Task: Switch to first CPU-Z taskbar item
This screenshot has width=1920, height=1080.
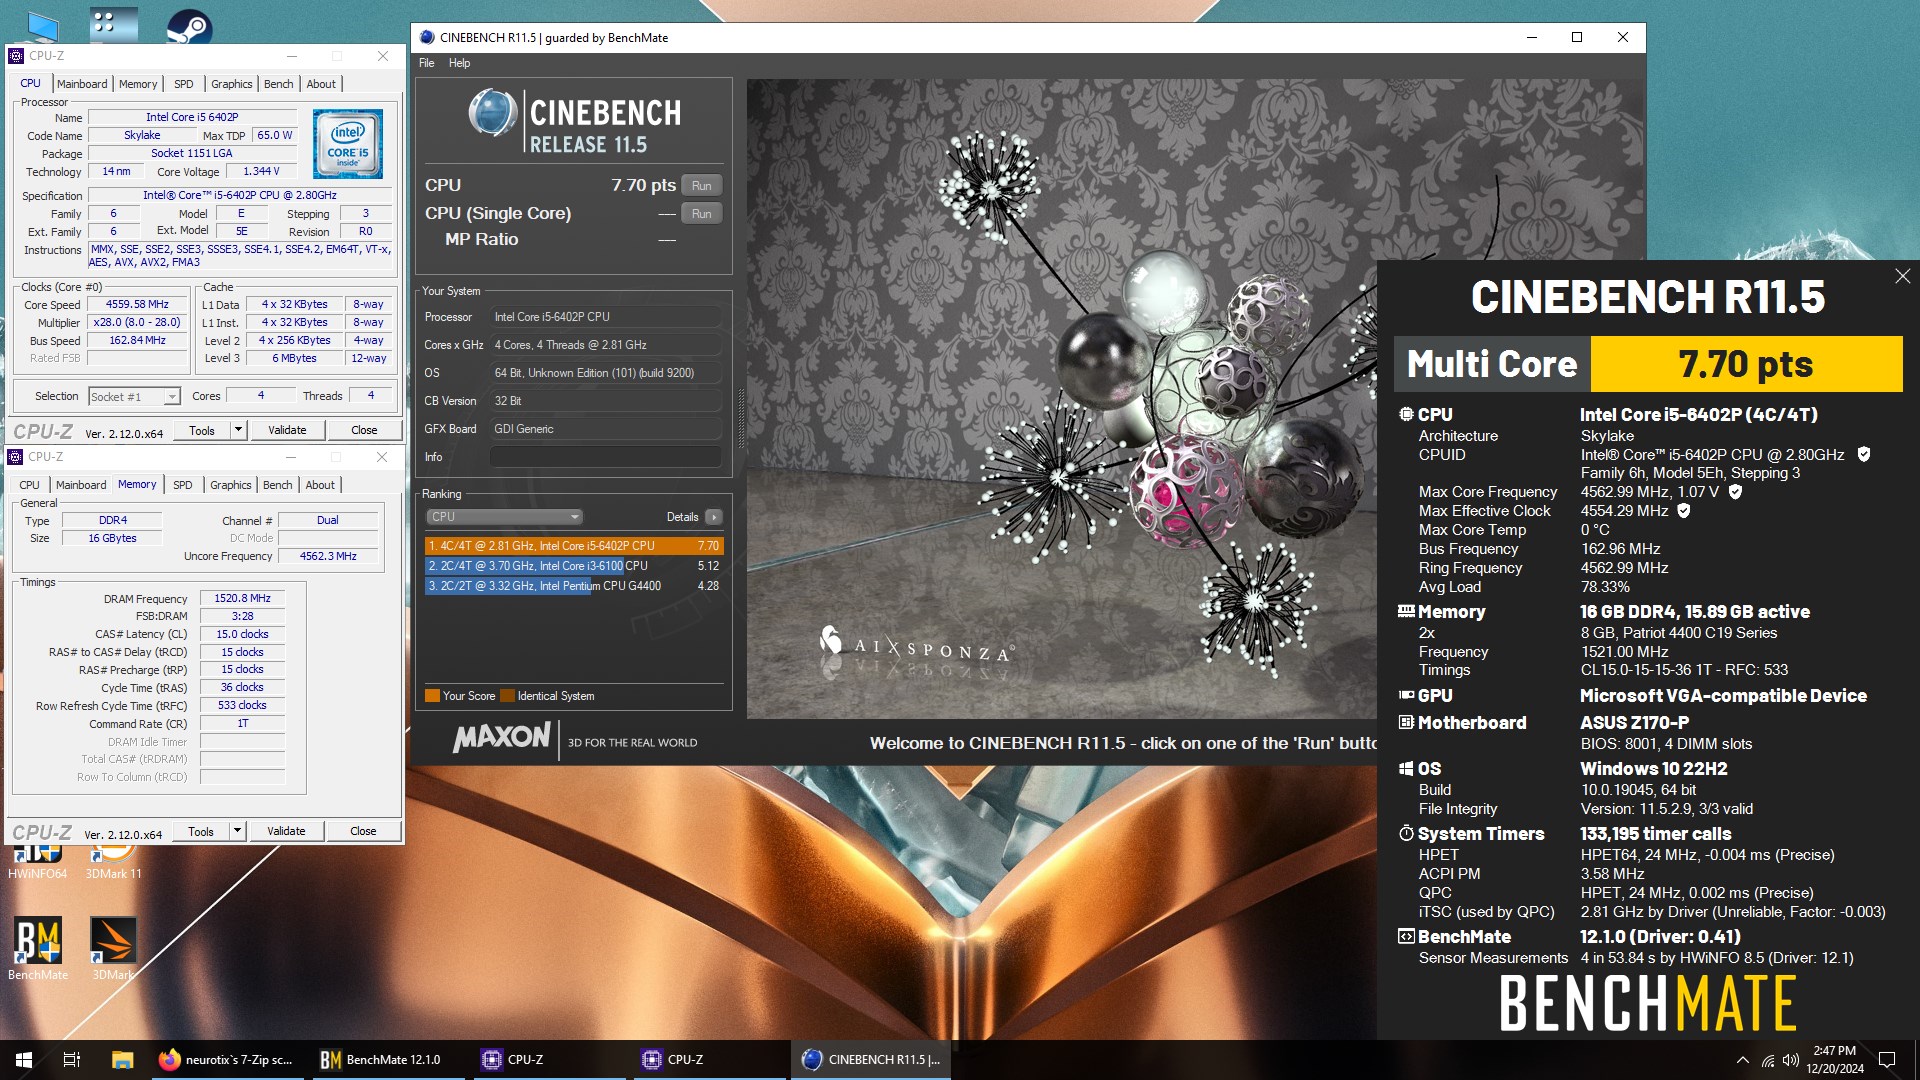Action: tap(547, 1059)
